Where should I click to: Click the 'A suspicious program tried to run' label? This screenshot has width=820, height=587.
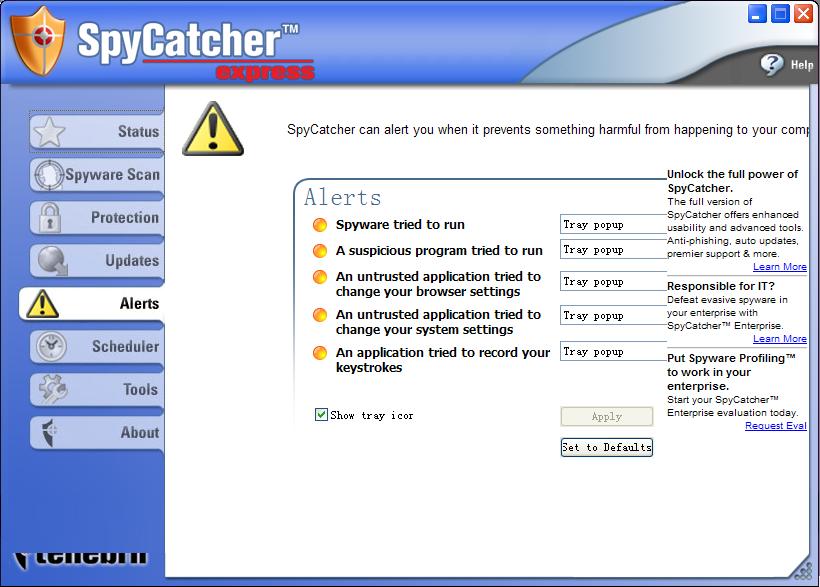(439, 251)
